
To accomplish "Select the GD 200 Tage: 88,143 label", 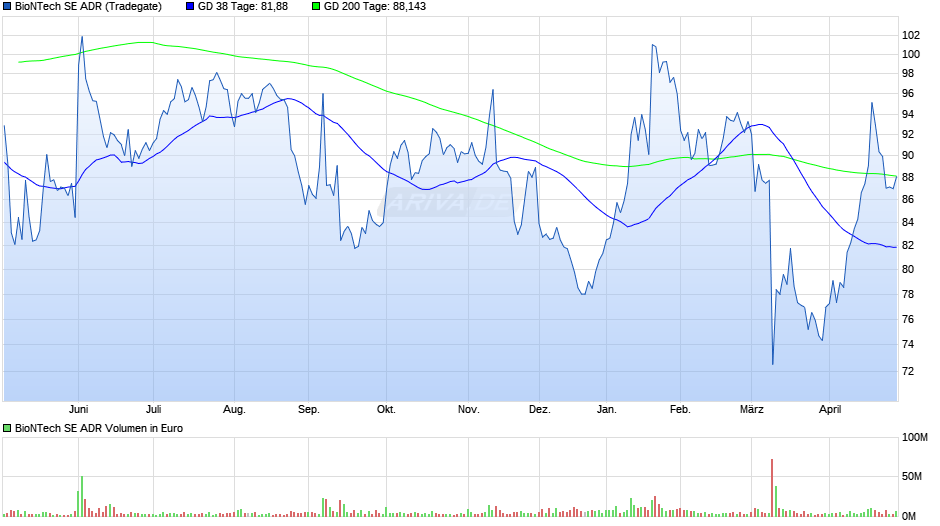I will pyautogui.click(x=375, y=7).
